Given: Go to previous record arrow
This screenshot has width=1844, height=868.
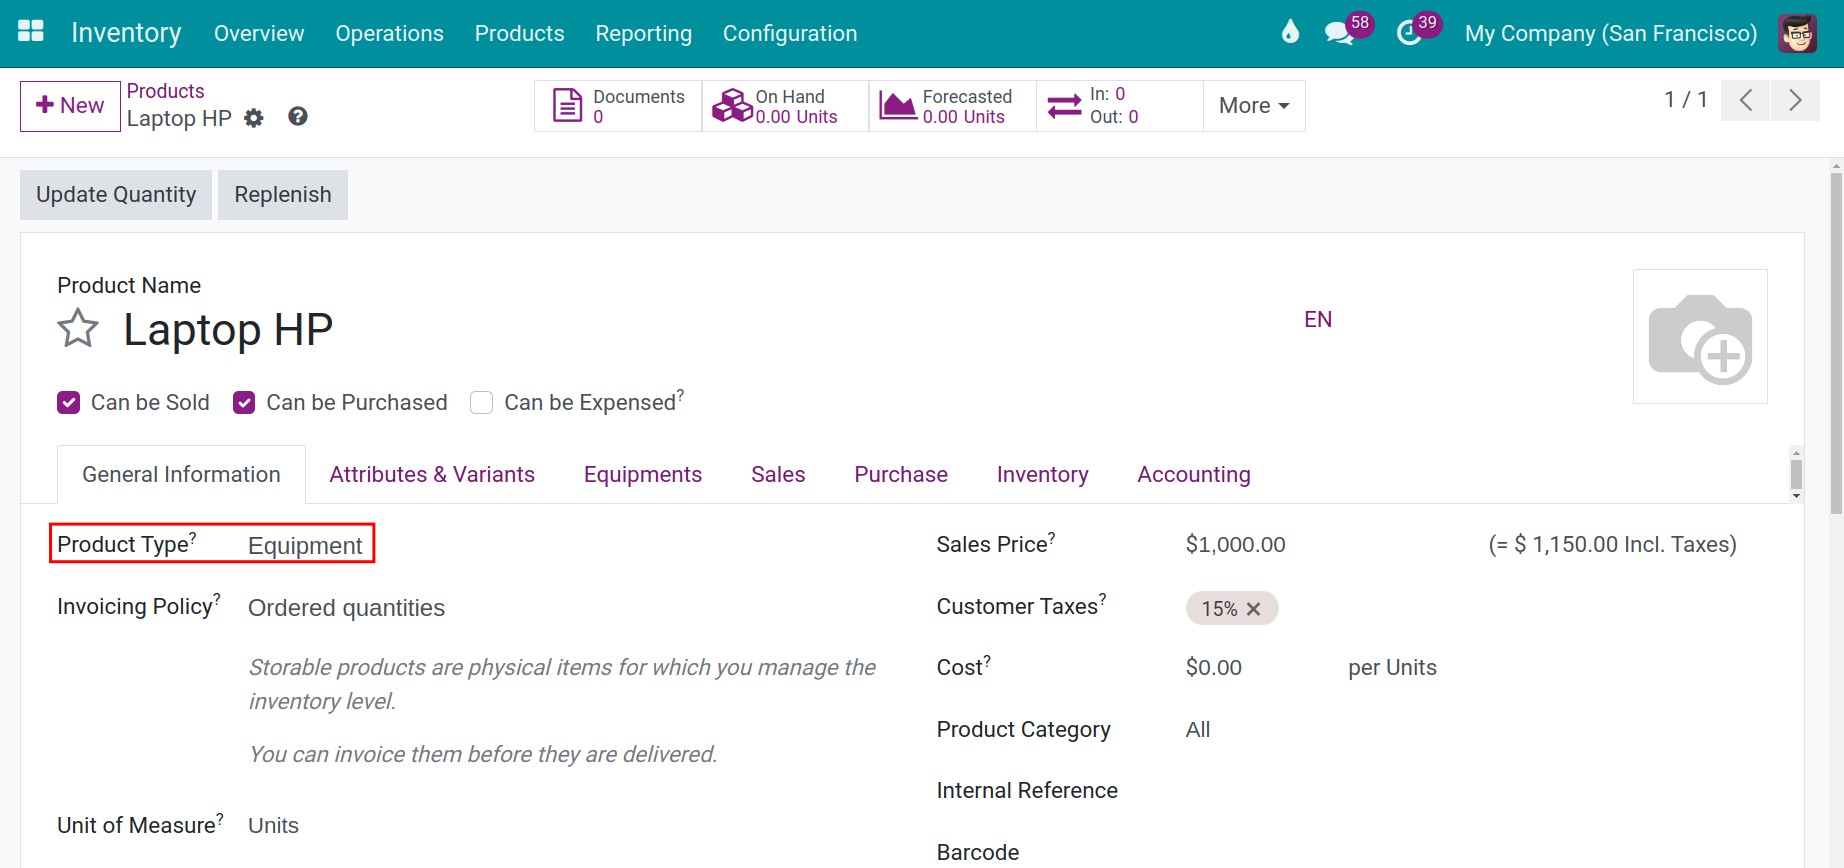Looking at the screenshot, I should tap(1746, 100).
